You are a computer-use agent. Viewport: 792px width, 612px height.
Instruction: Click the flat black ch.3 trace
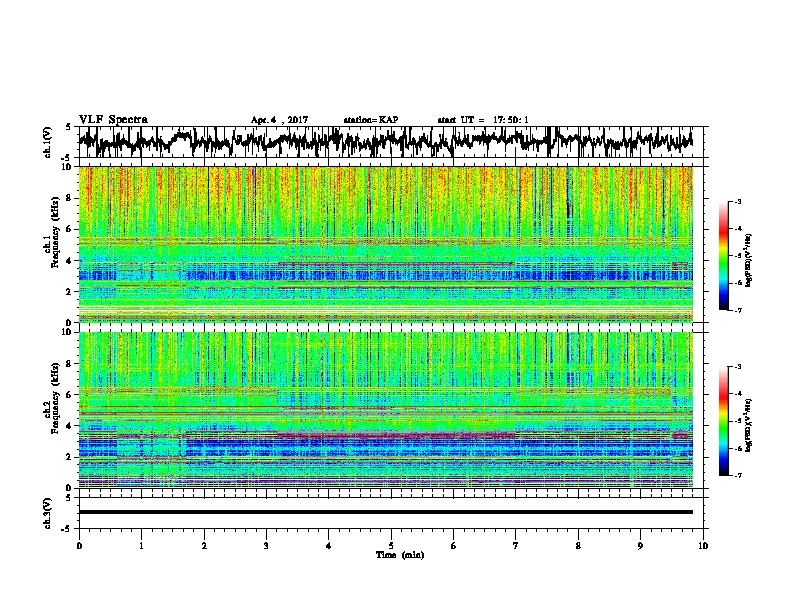click(x=385, y=512)
